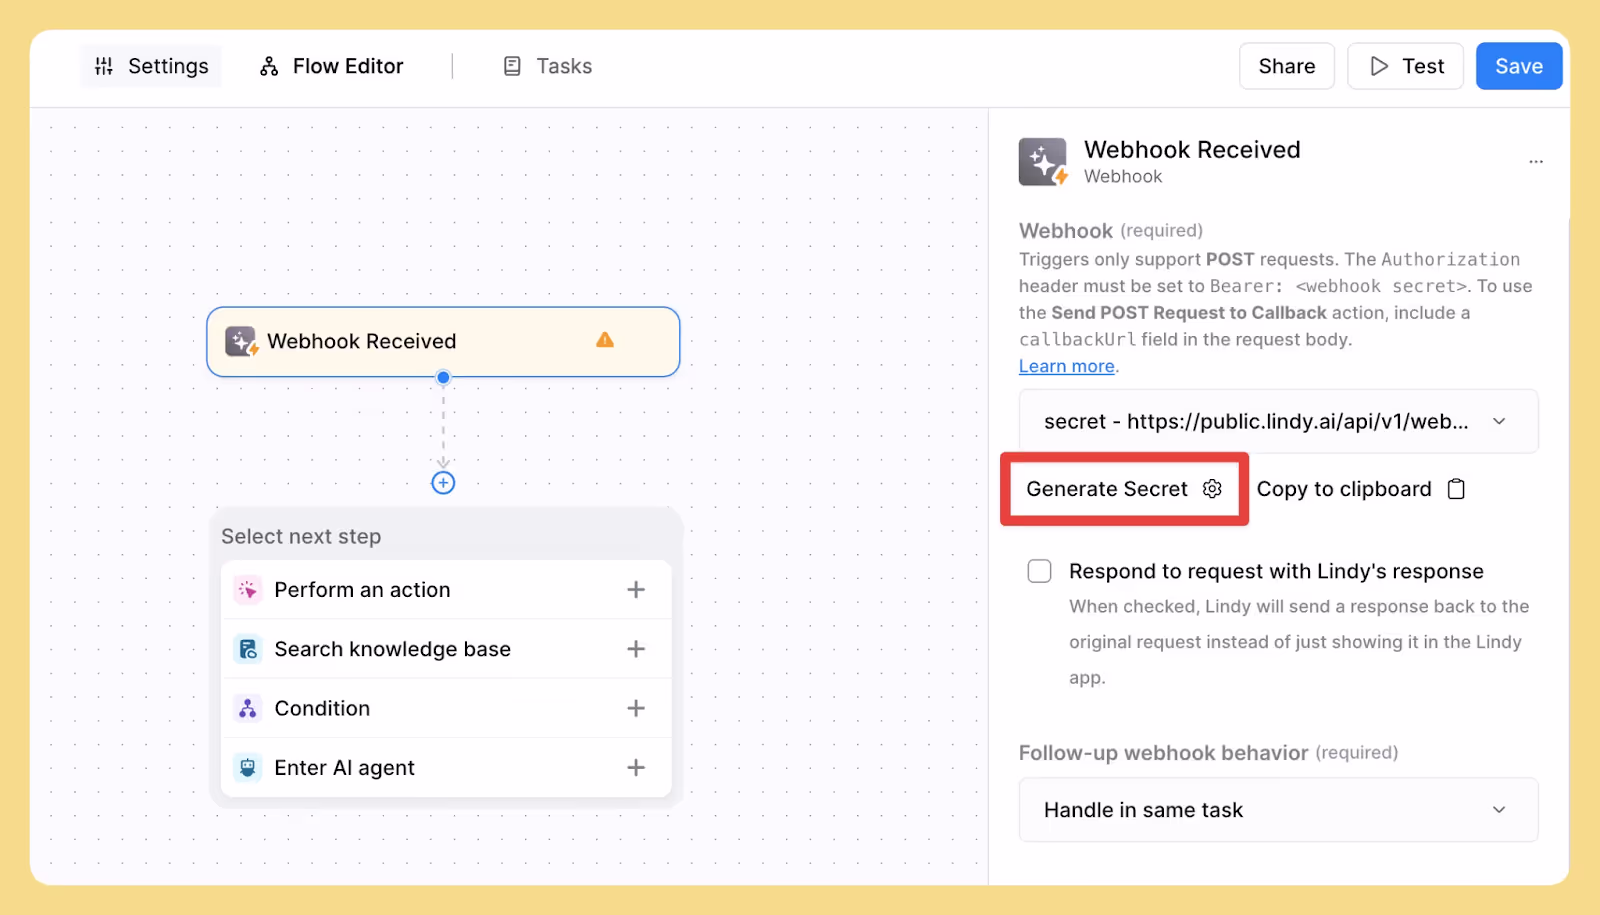Image resolution: width=1600 pixels, height=915 pixels.
Task: Click the play icon in Test button
Action: pyautogui.click(x=1379, y=66)
